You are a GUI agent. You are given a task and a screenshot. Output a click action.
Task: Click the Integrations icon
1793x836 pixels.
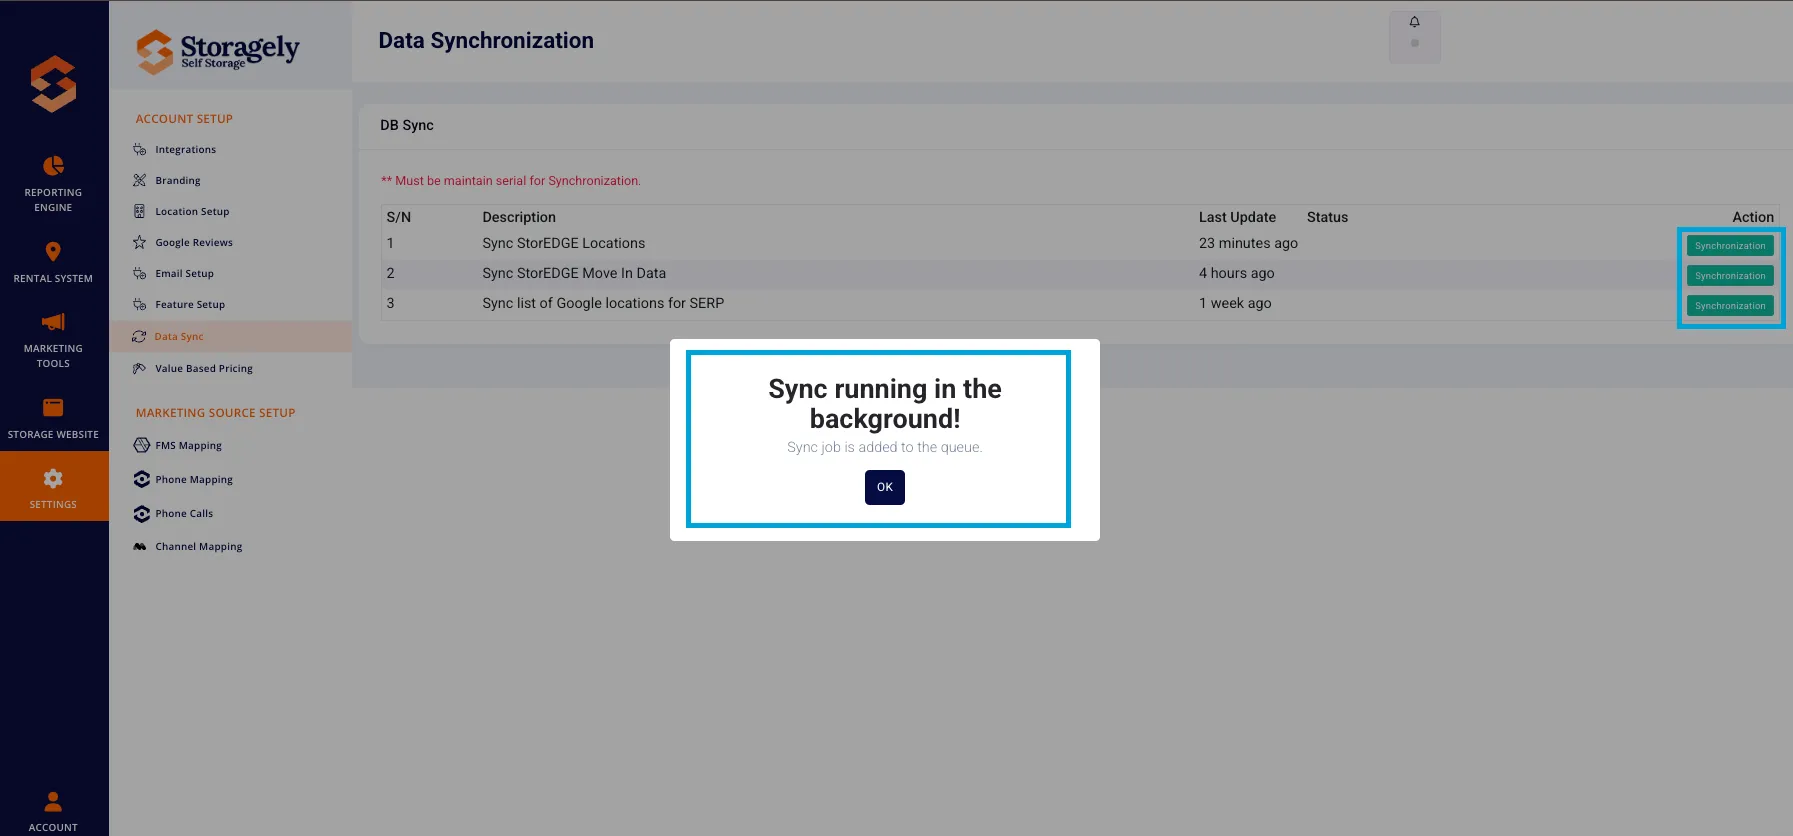point(140,150)
